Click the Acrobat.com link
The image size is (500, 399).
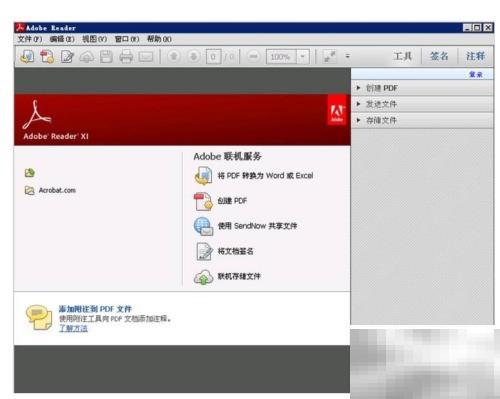click(57, 190)
